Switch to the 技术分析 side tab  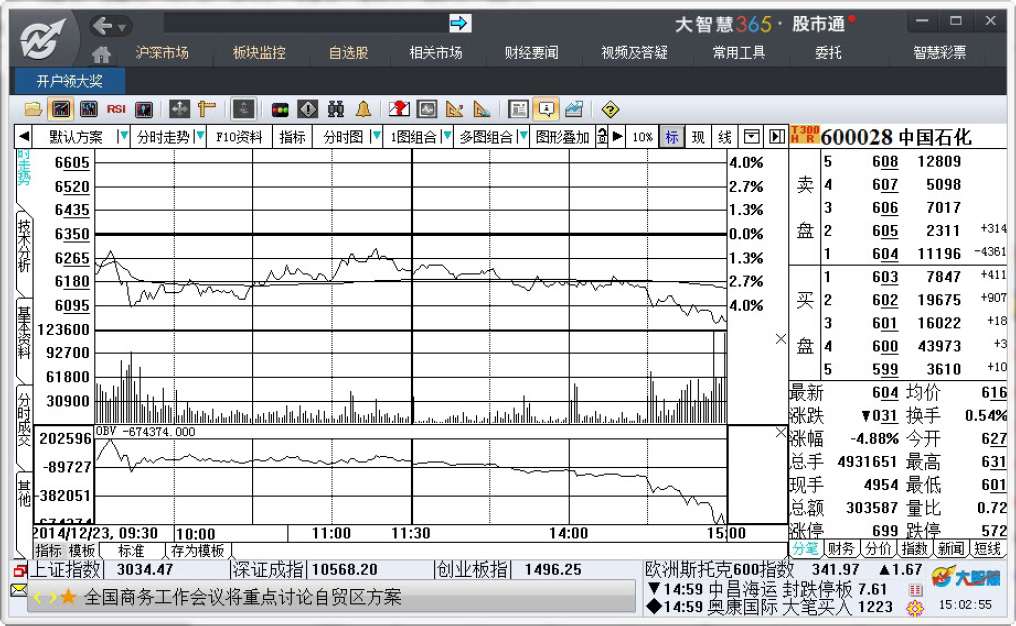point(24,246)
